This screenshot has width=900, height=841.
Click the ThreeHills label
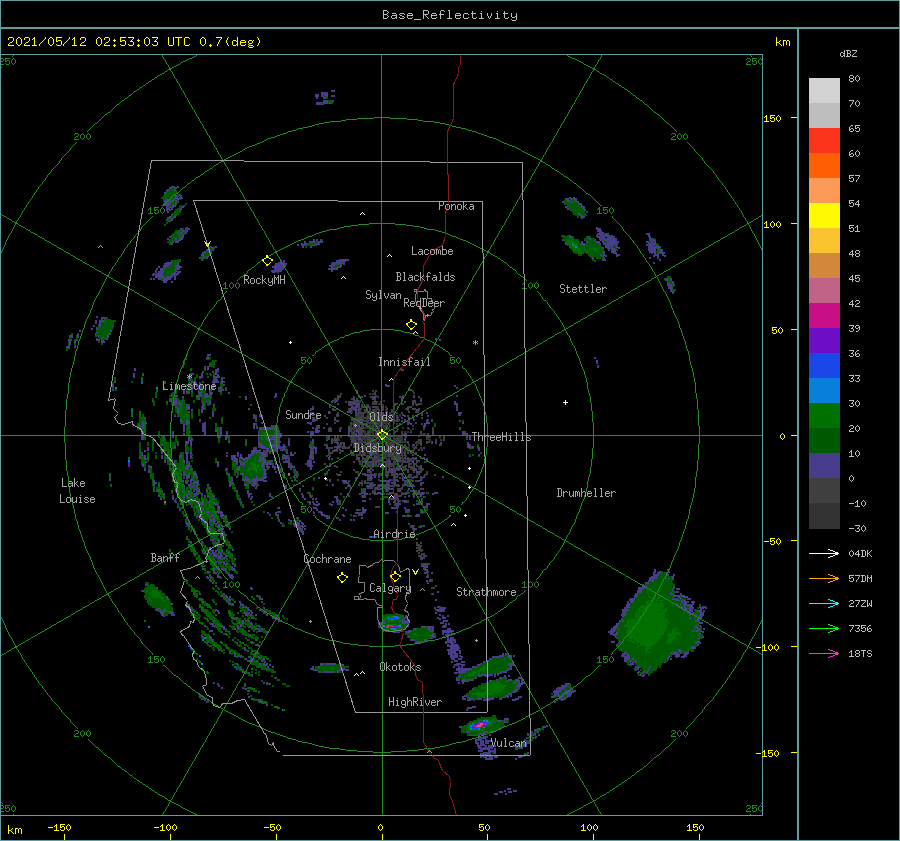pos(501,437)
